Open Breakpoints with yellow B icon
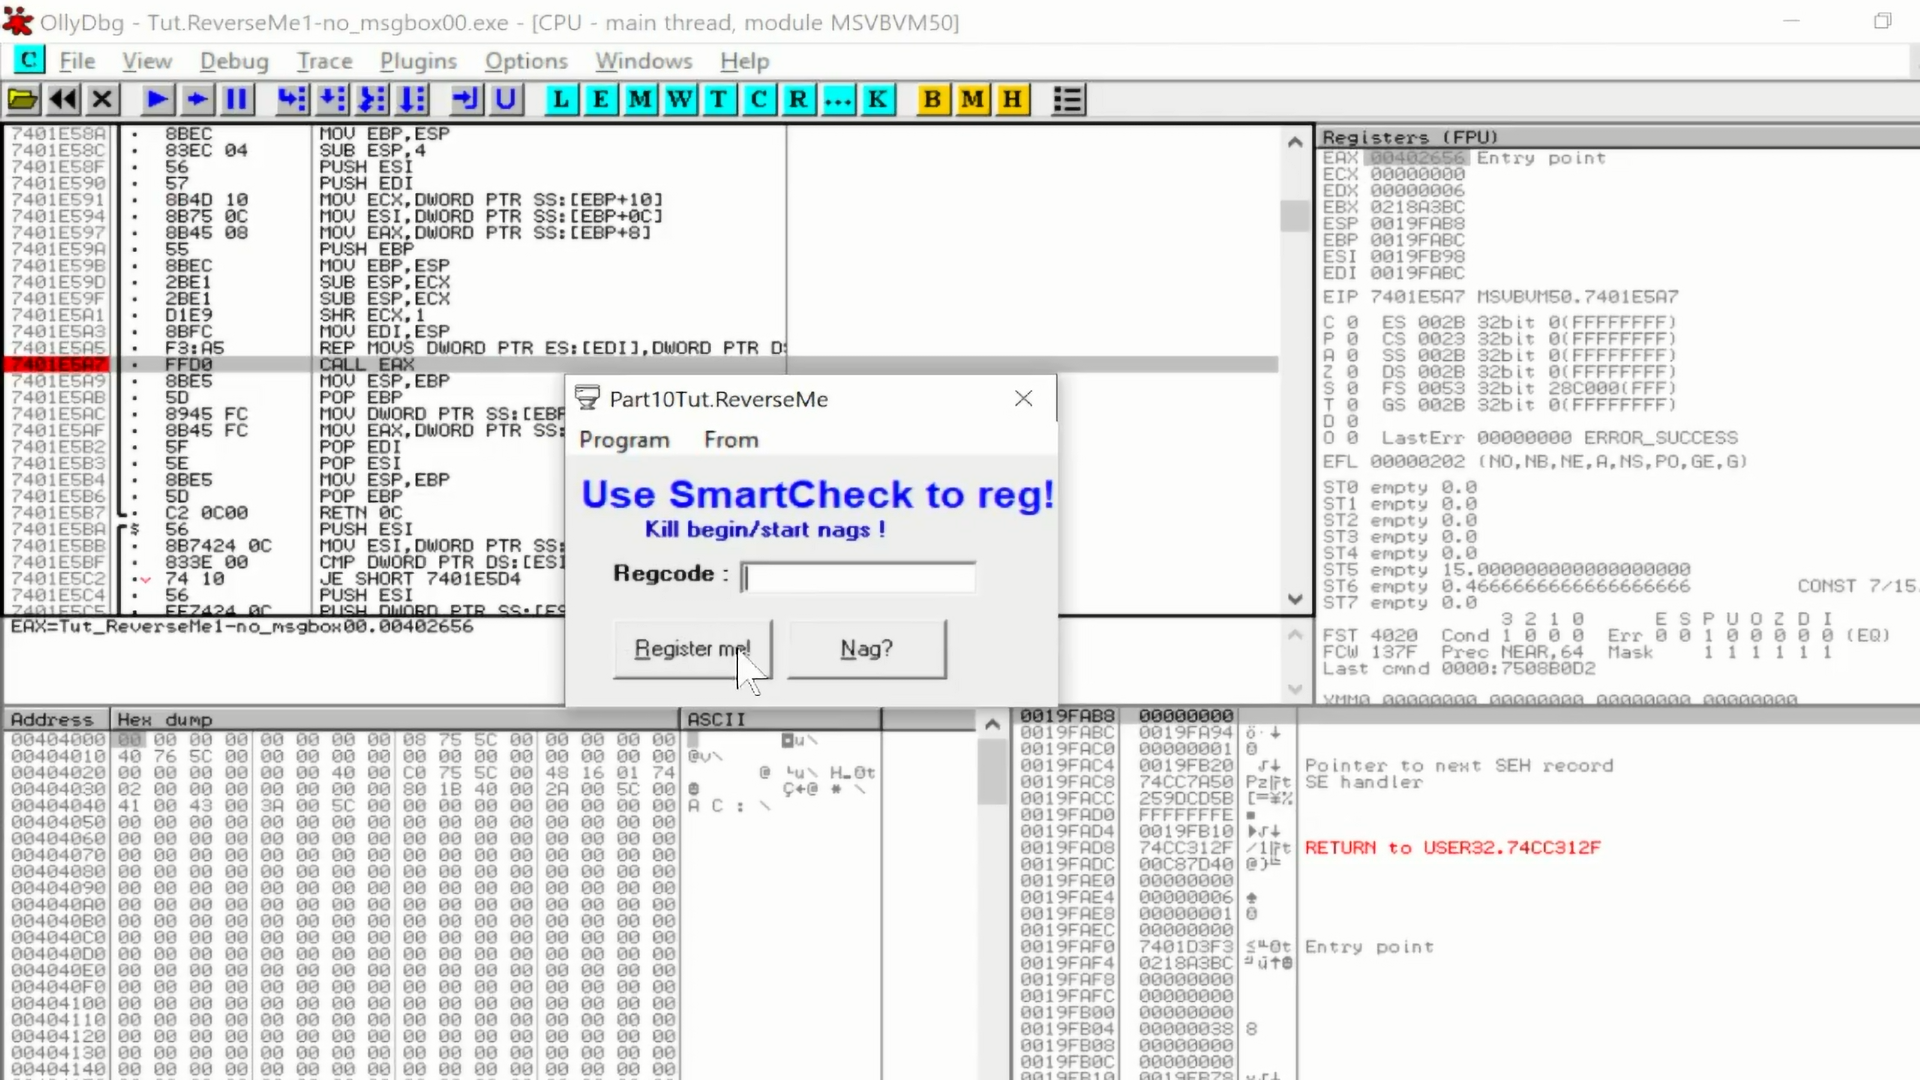1920x1080 pixels. (932, 99)
